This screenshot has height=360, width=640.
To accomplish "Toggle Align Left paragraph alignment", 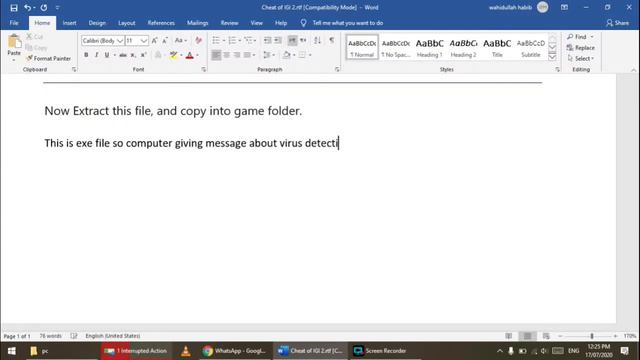I will [216, 55].
